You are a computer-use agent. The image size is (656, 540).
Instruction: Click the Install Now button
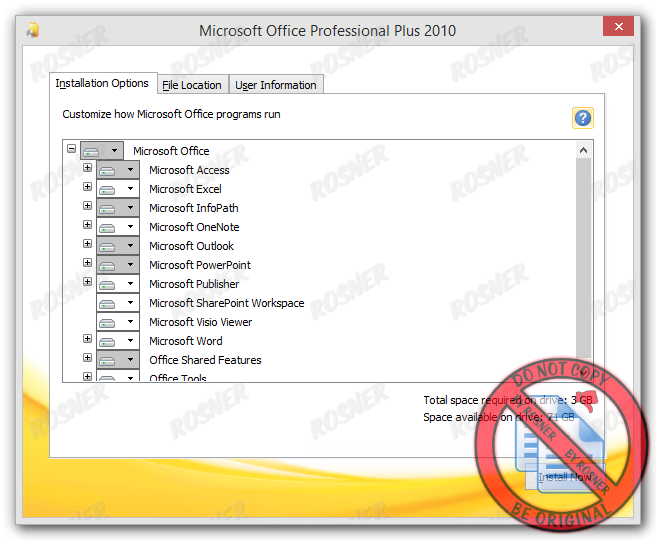click(x=565, y=477)
